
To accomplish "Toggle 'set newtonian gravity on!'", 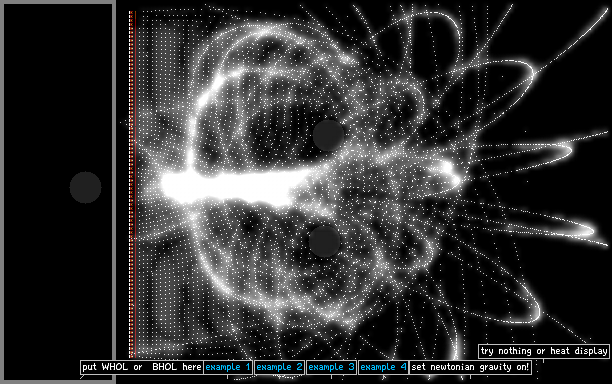I will [x=470, y=367].
